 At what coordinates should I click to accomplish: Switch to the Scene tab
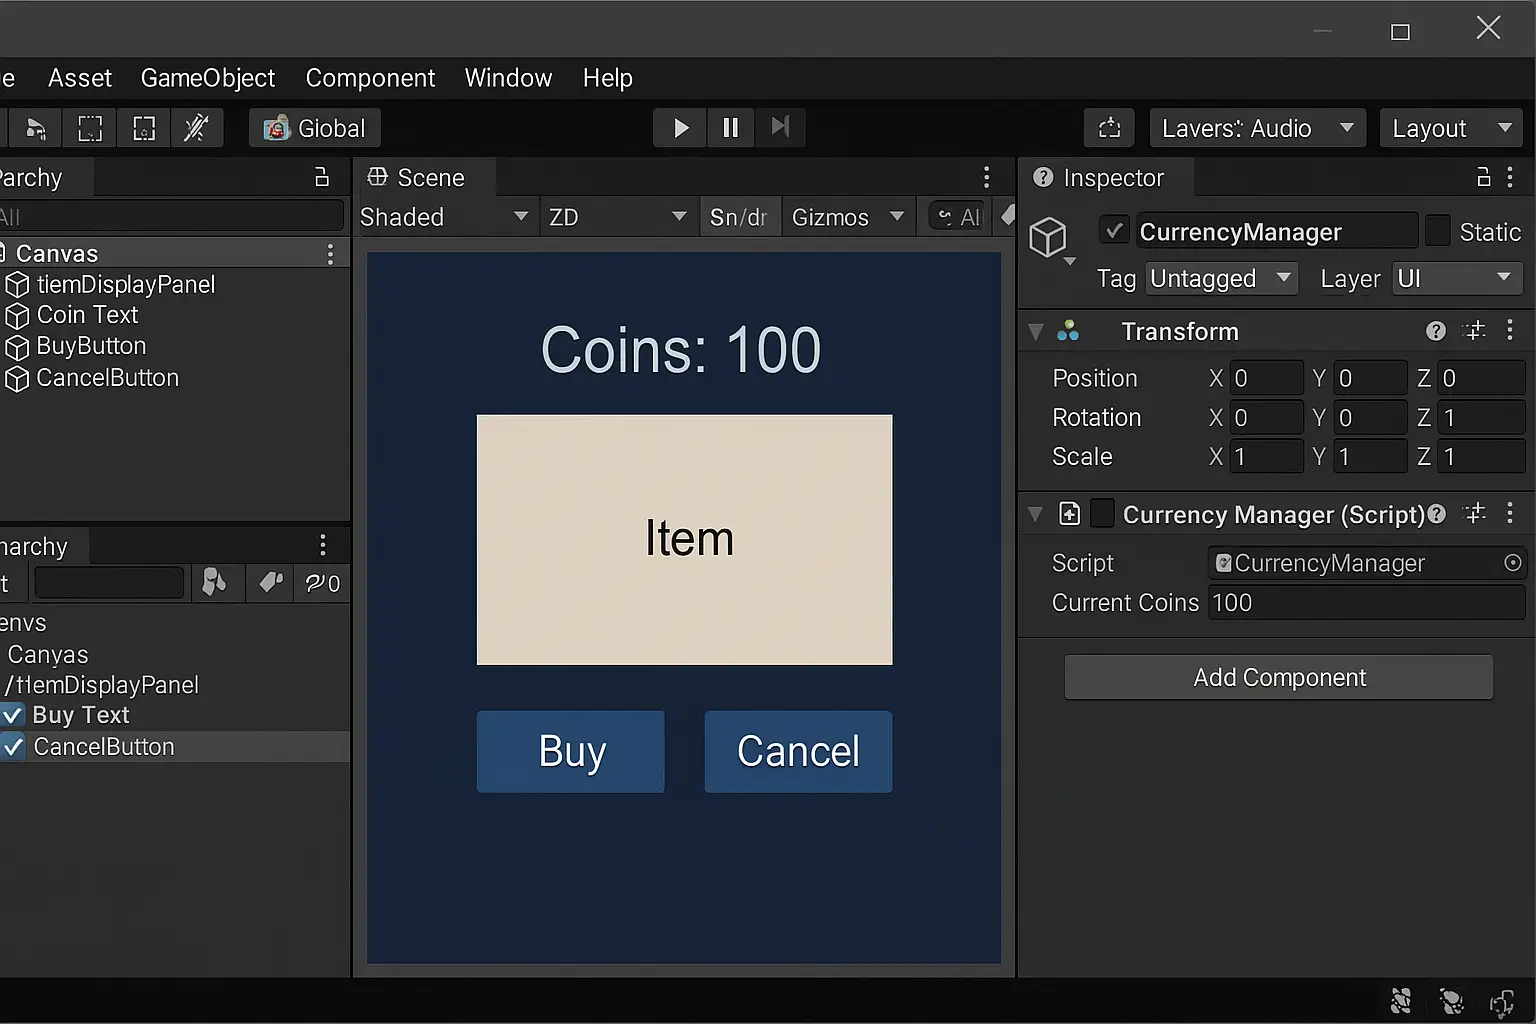(x=426, y=177)
